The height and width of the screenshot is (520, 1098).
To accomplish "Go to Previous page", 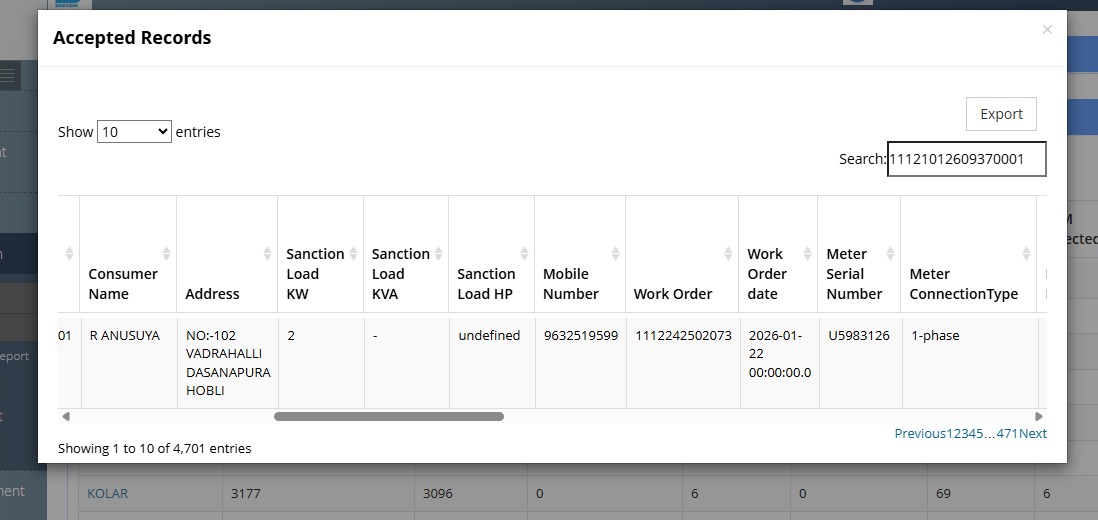I will pos(920,433).
